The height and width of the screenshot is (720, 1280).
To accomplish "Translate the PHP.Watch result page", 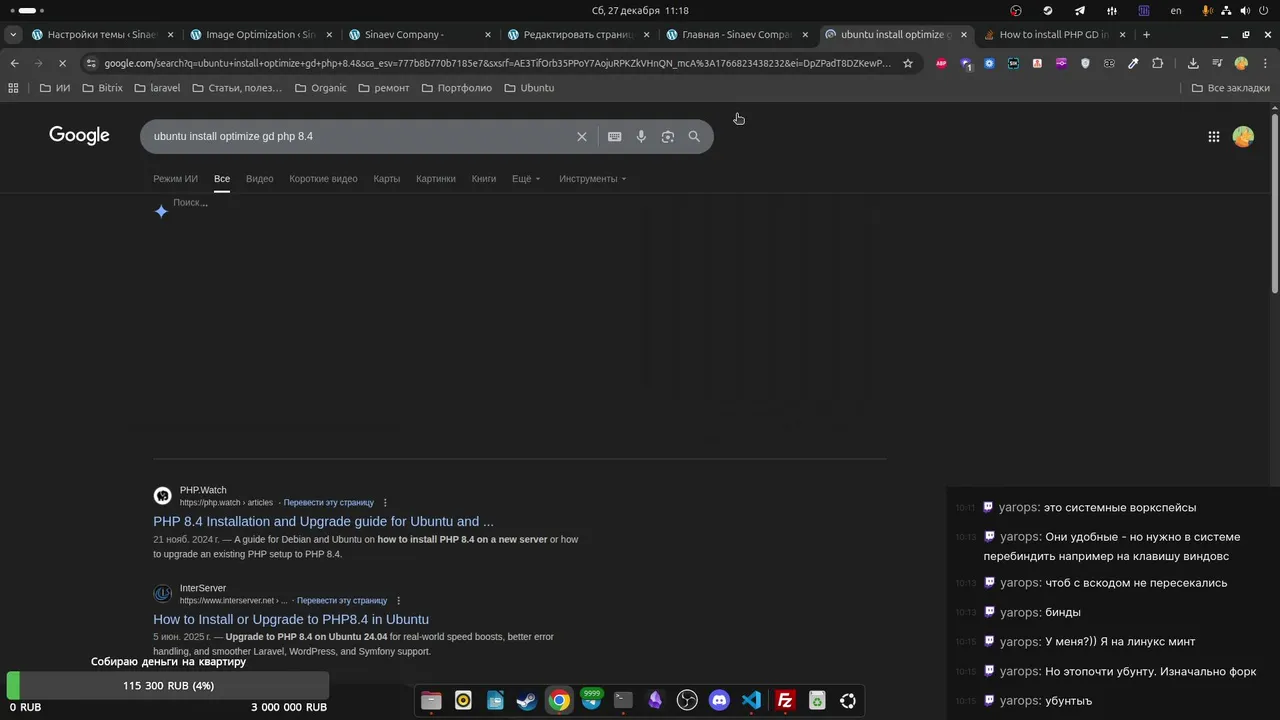I will coord(328,503).
